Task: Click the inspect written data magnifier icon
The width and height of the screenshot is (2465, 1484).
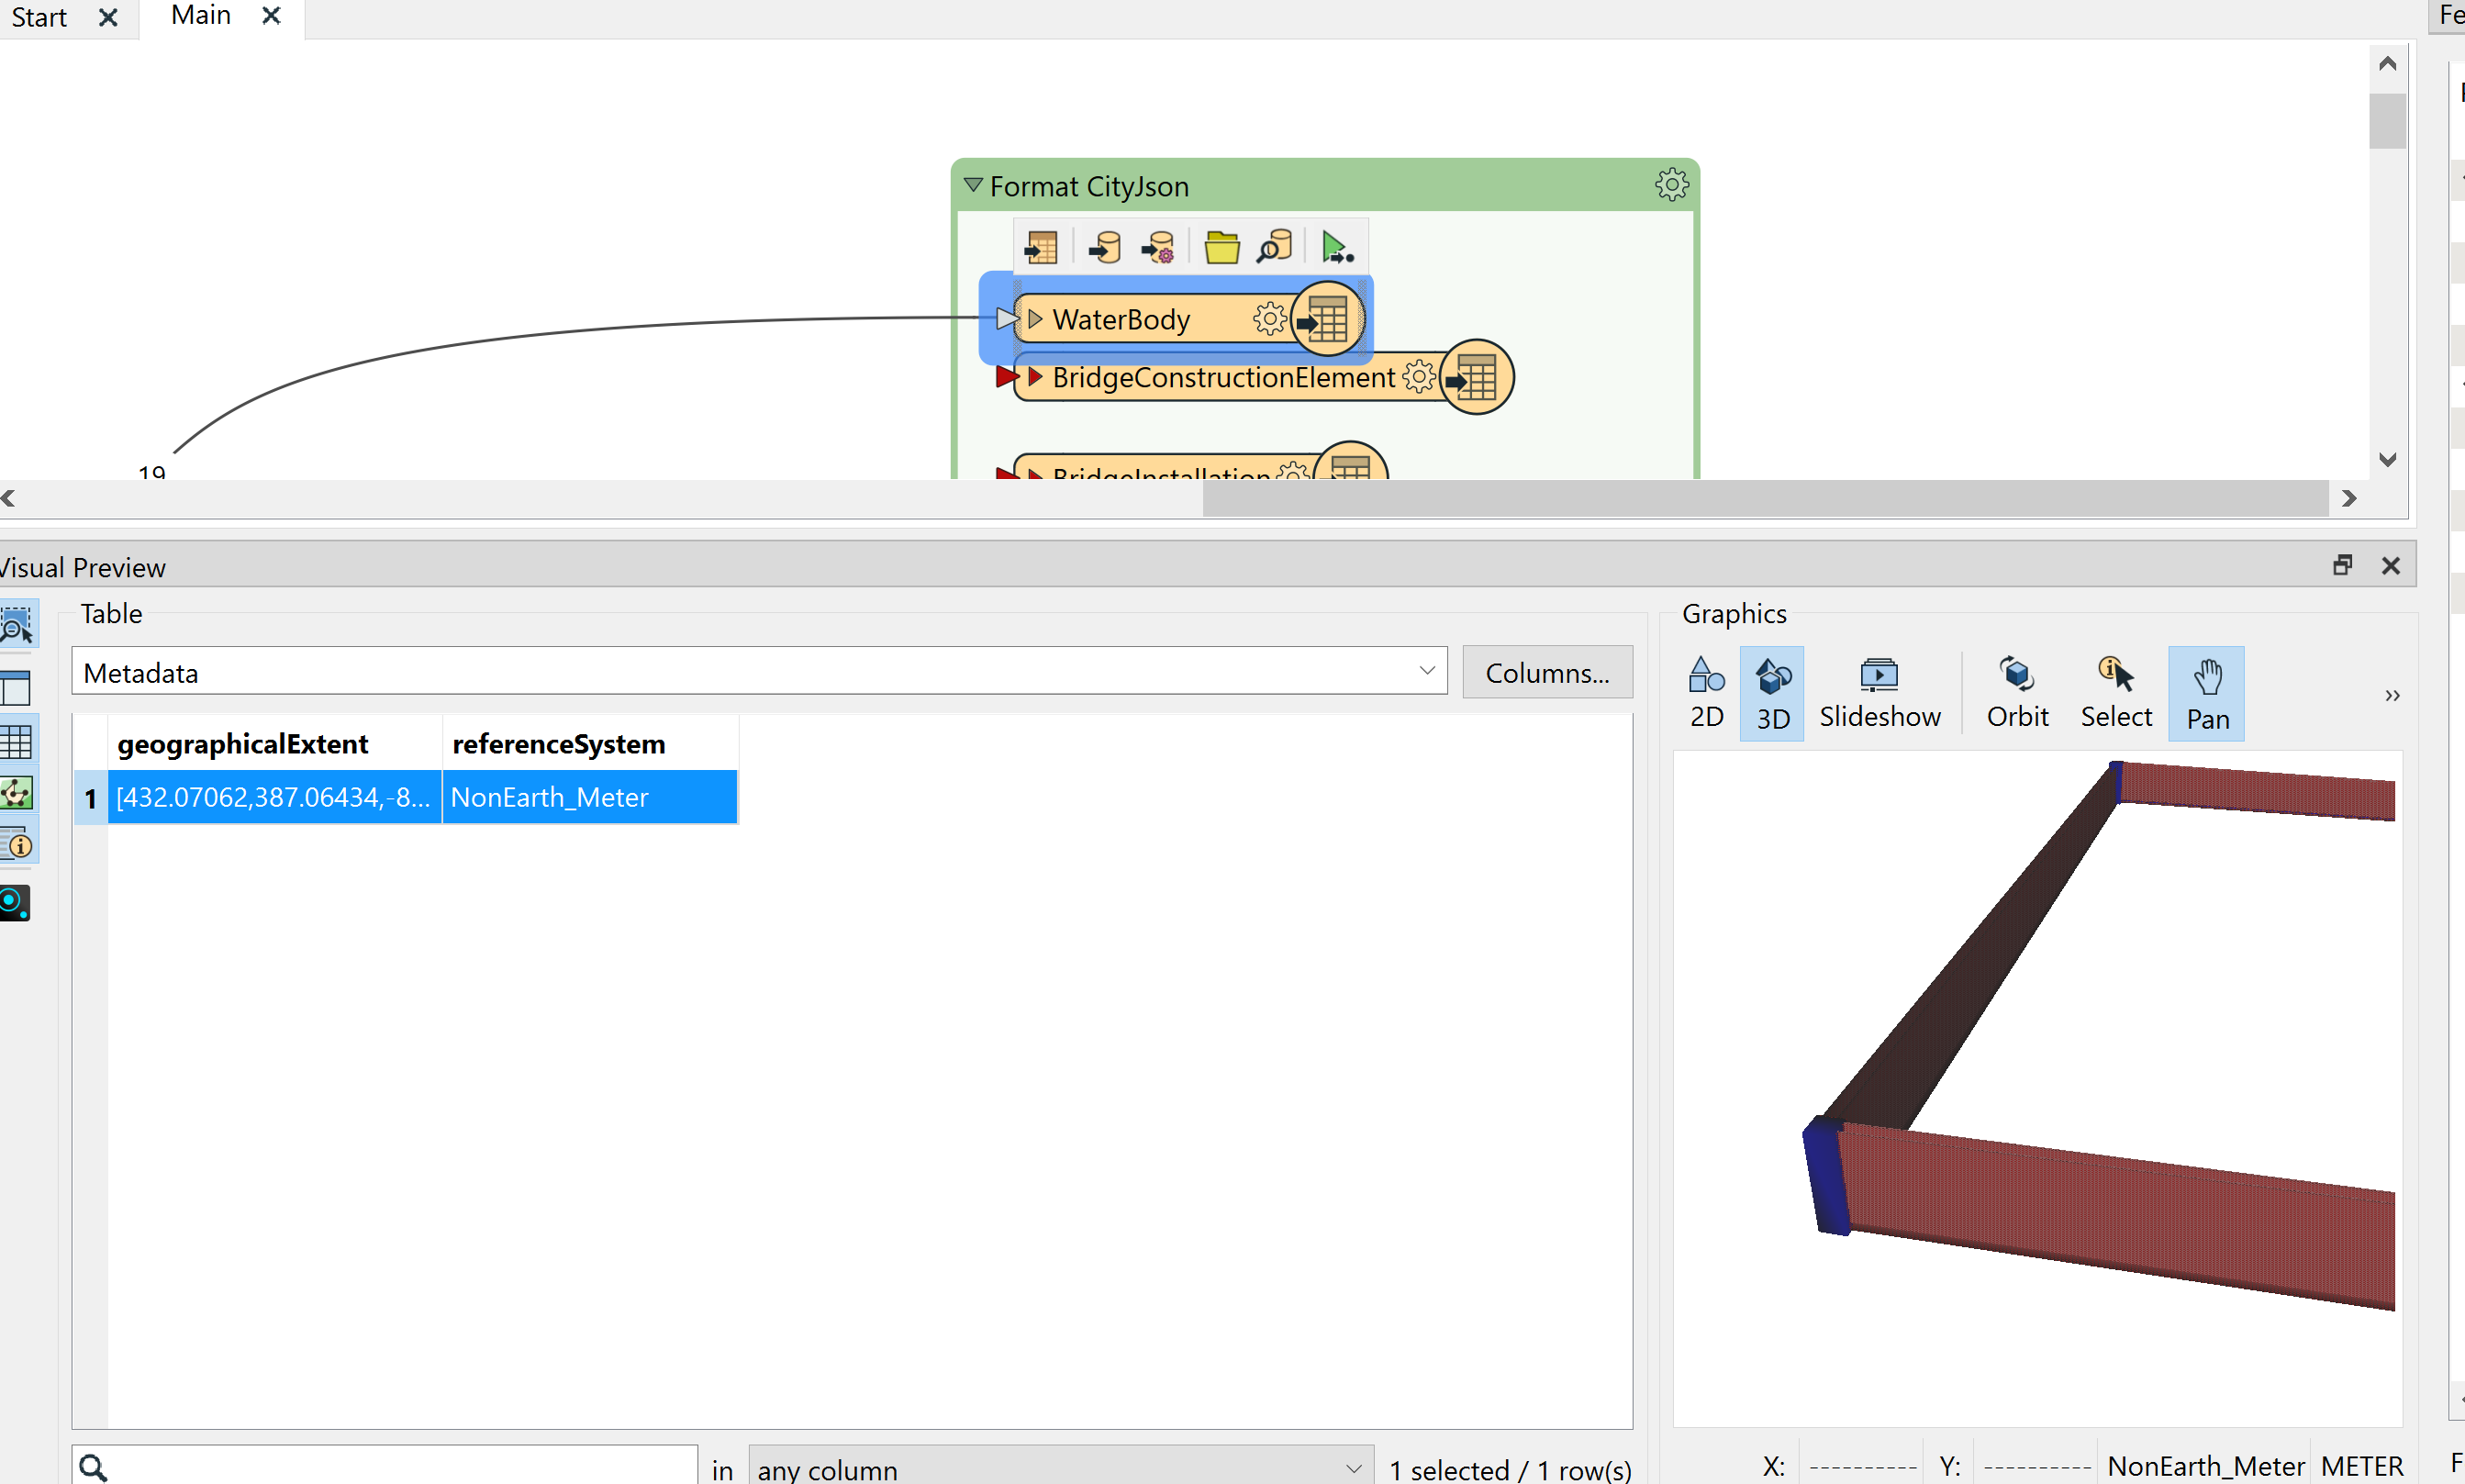Action: click(1275, 247)
